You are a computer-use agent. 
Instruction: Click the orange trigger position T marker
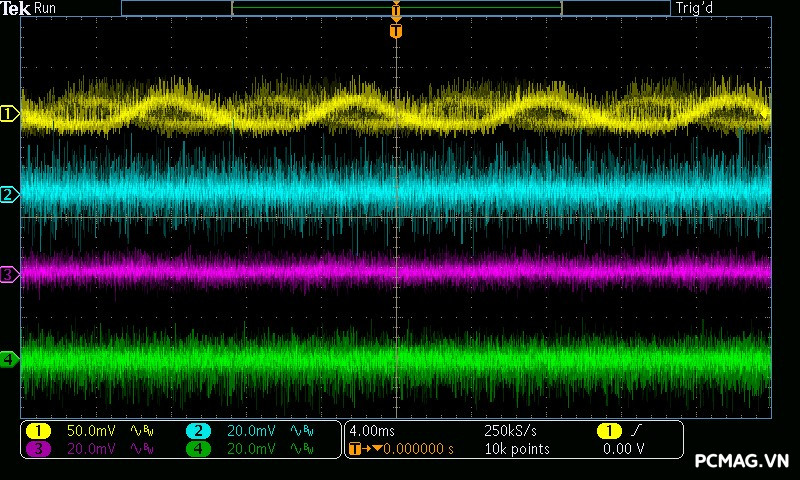pos(396,32)
